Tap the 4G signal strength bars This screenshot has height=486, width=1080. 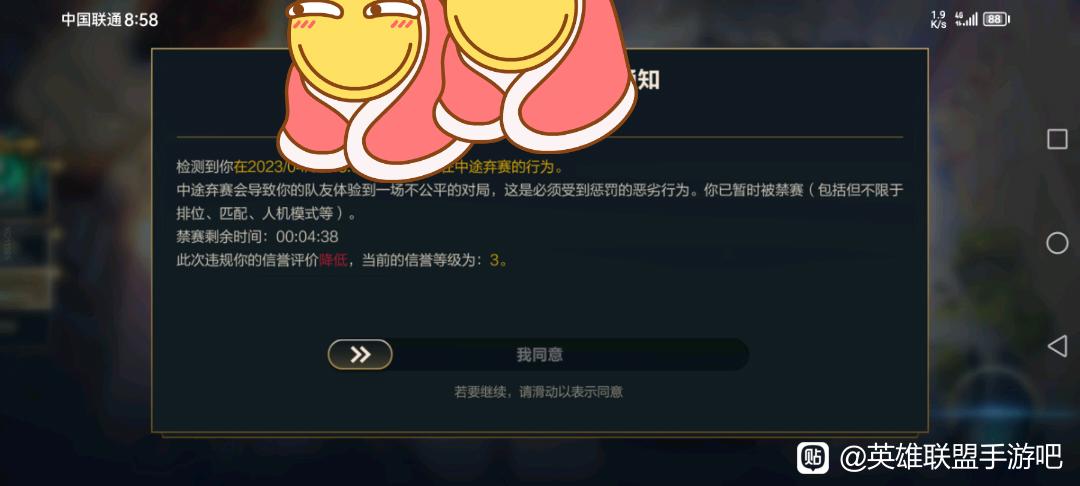966,19
